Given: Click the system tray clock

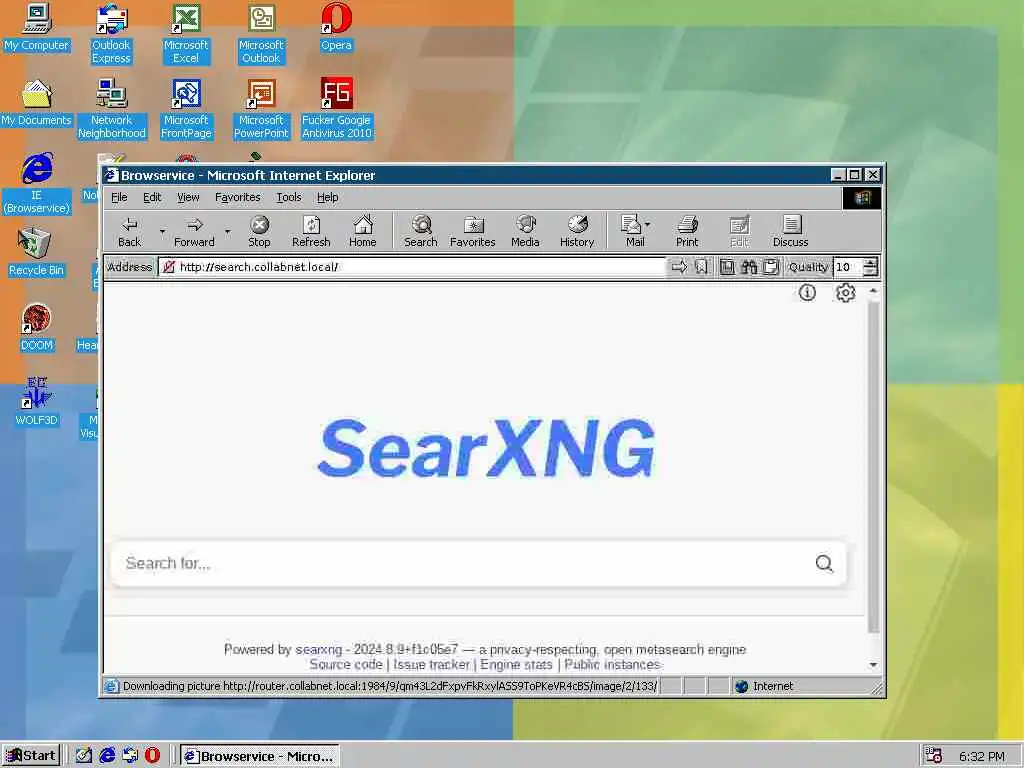Looking at the screenshot, I should click(982, 756).
